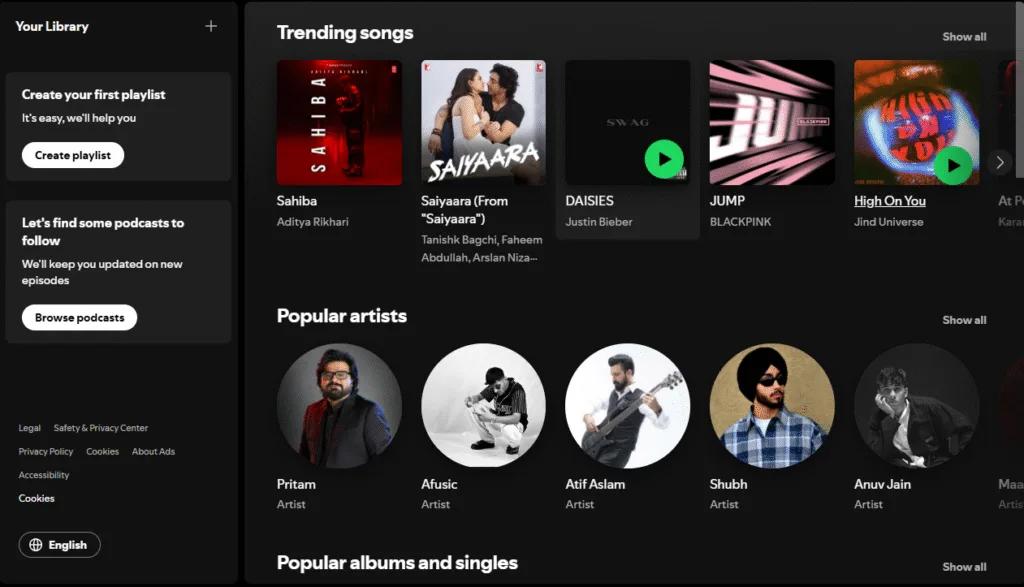Open Atif Aslam's artist photo
The width and height of the screenshot is (1024, 587).
tap(628, 405)
